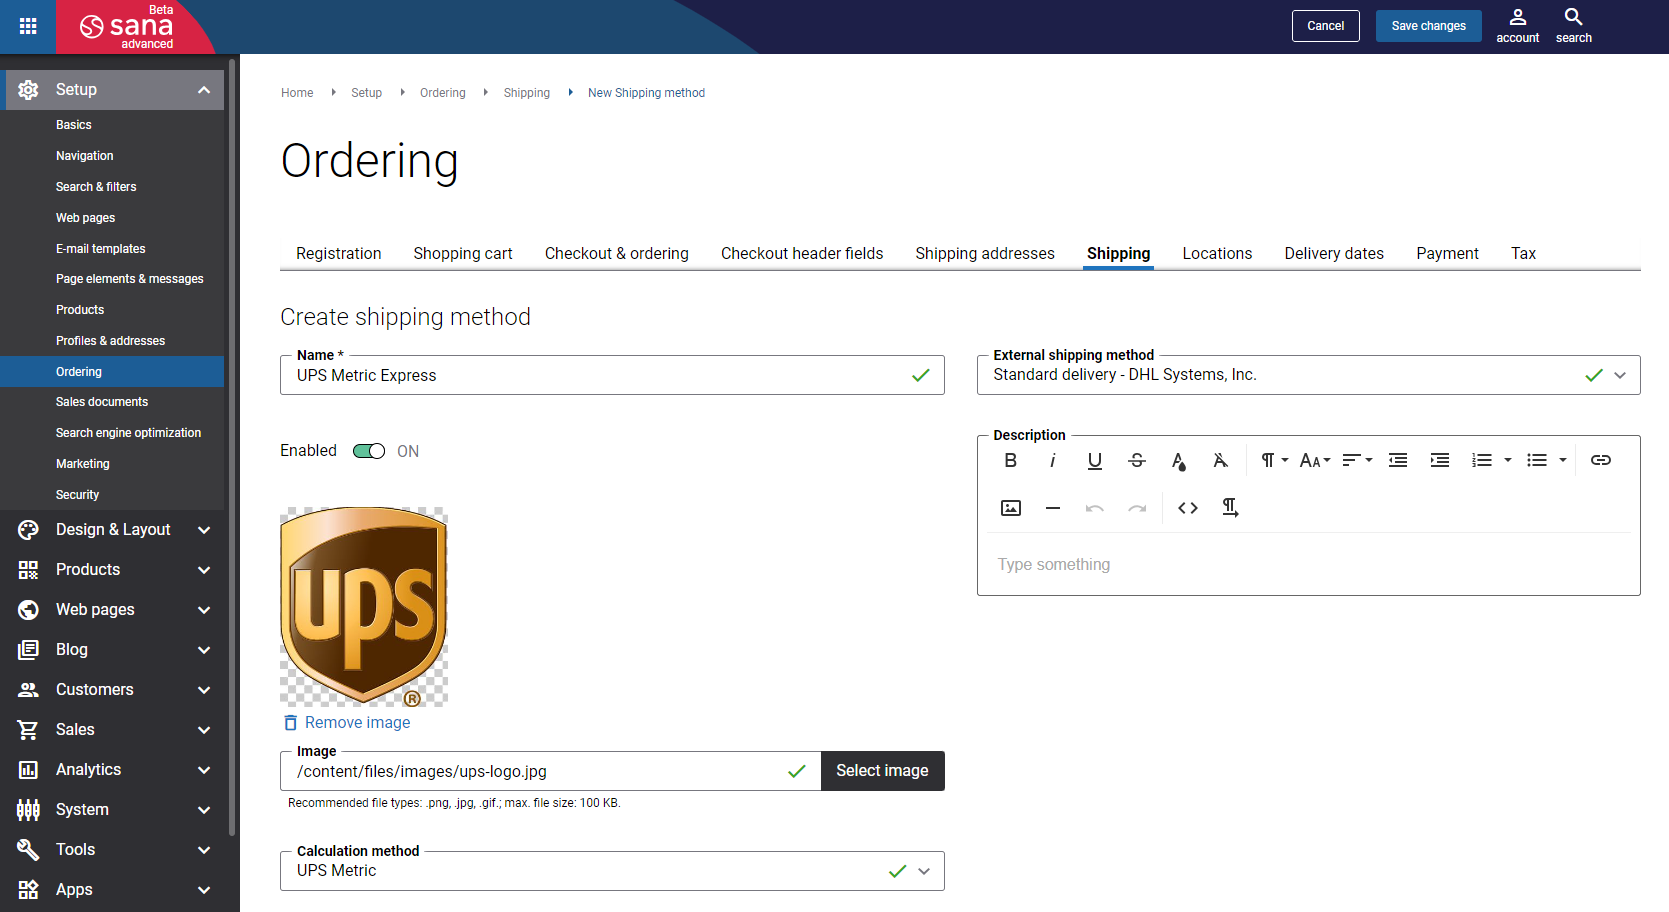Toggle text direction paragraph icon
Viewport: 1669px width, 912px height.
point(1230,508)
